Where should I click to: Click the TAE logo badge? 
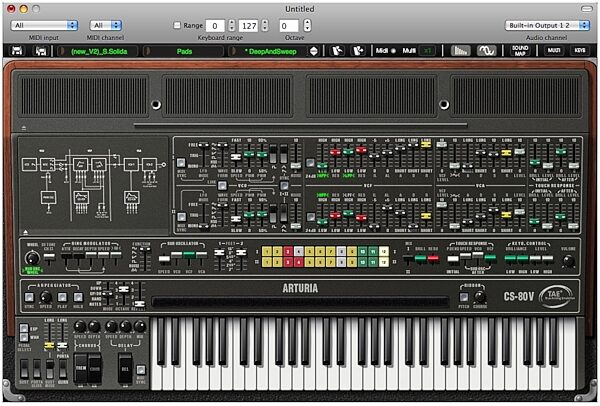556,297
